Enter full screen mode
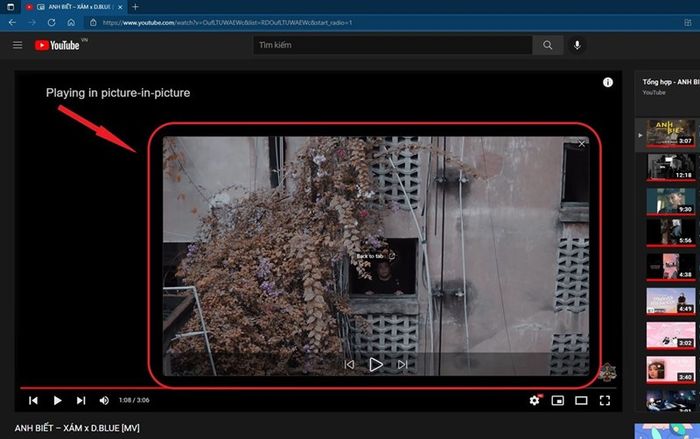Viewport: 700px width, 439px height. tap(604, 401)
